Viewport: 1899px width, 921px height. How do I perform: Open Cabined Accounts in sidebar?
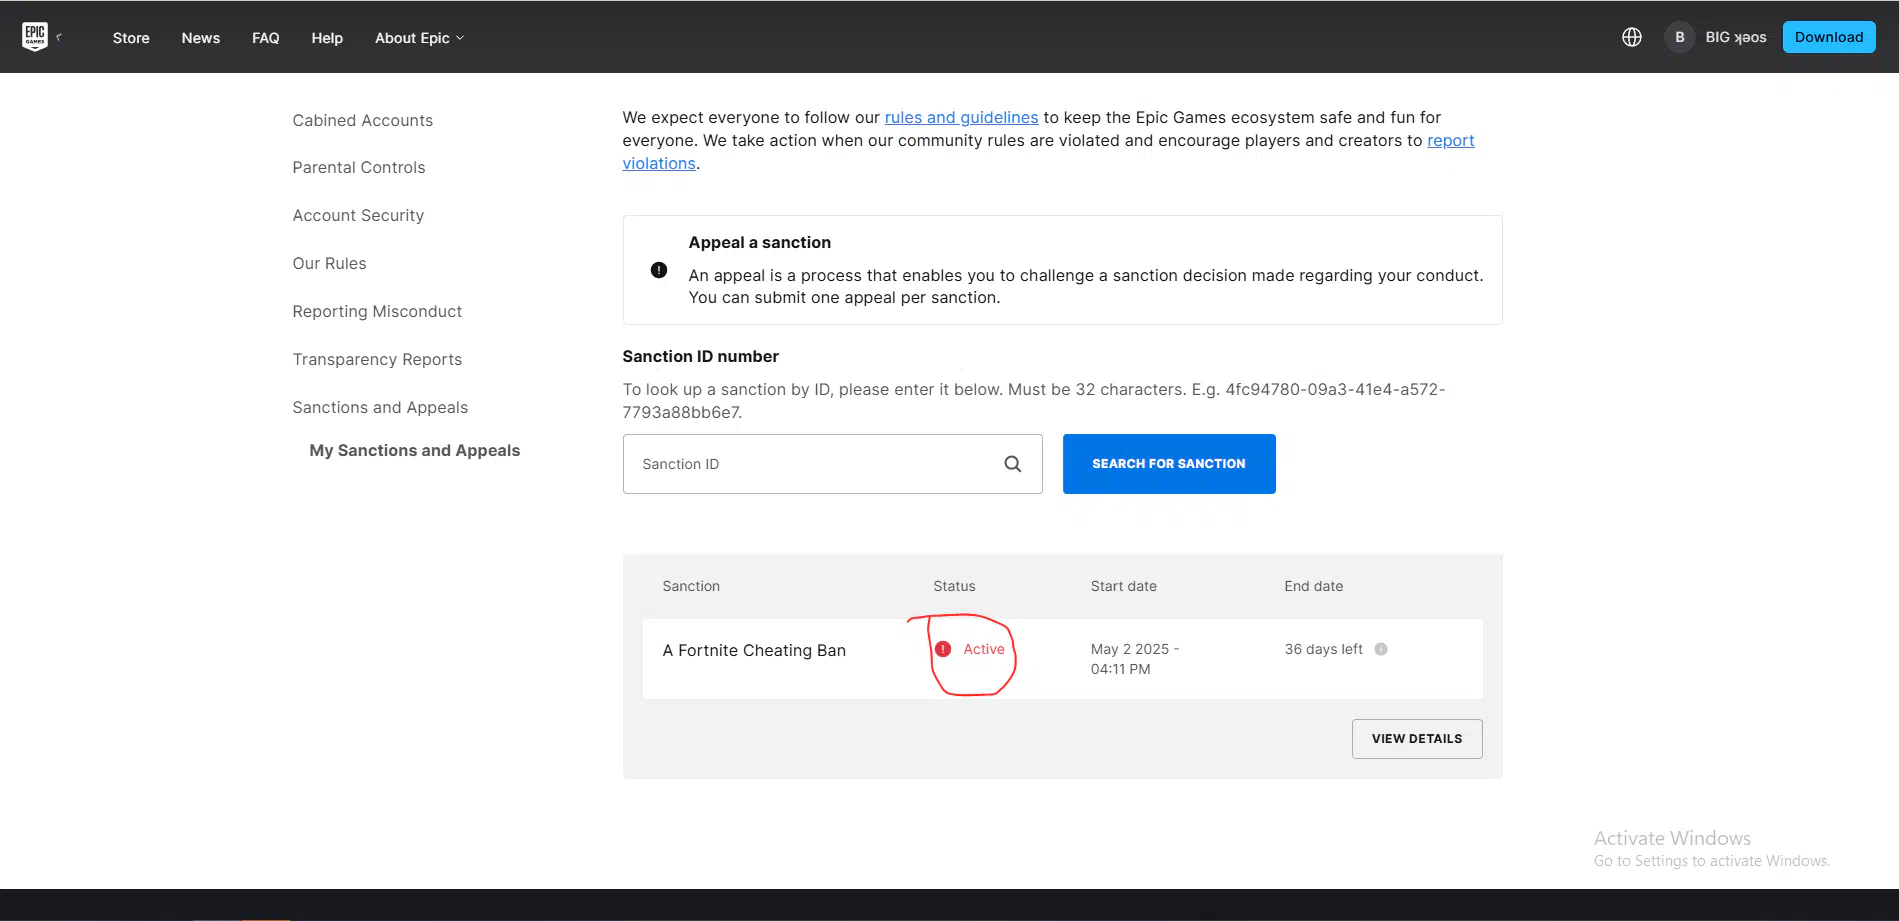point(362,120)
